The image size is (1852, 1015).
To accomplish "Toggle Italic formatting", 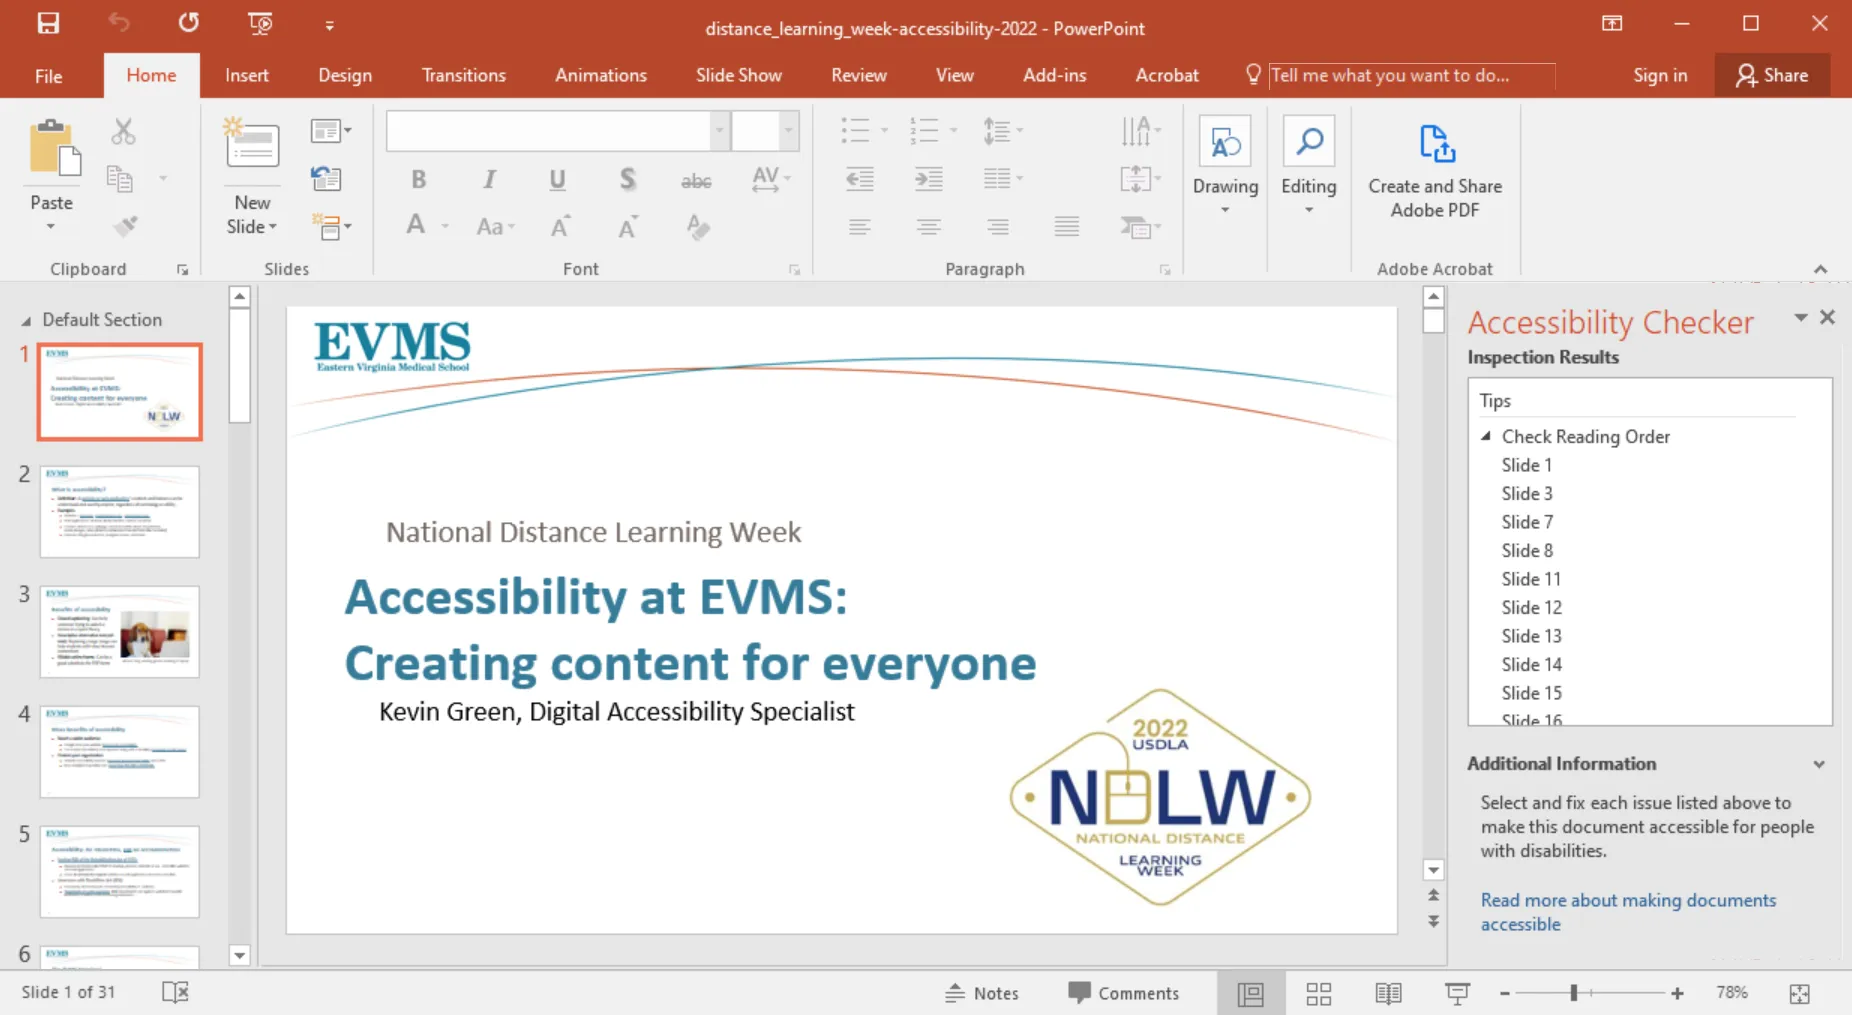I will (489, 179).
